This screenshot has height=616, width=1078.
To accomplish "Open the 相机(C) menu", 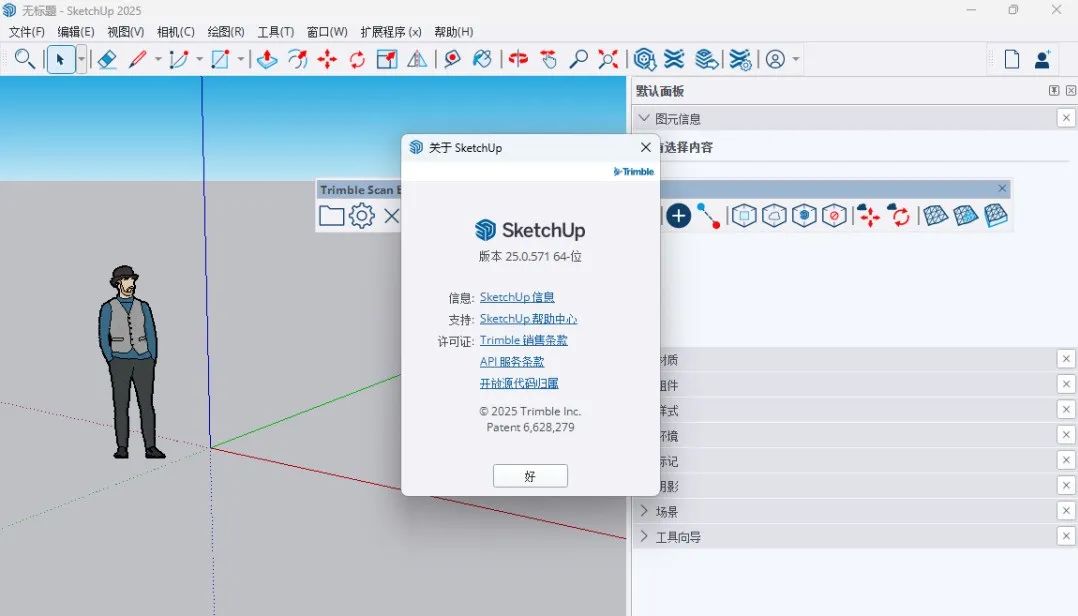I will click(176, 32).
